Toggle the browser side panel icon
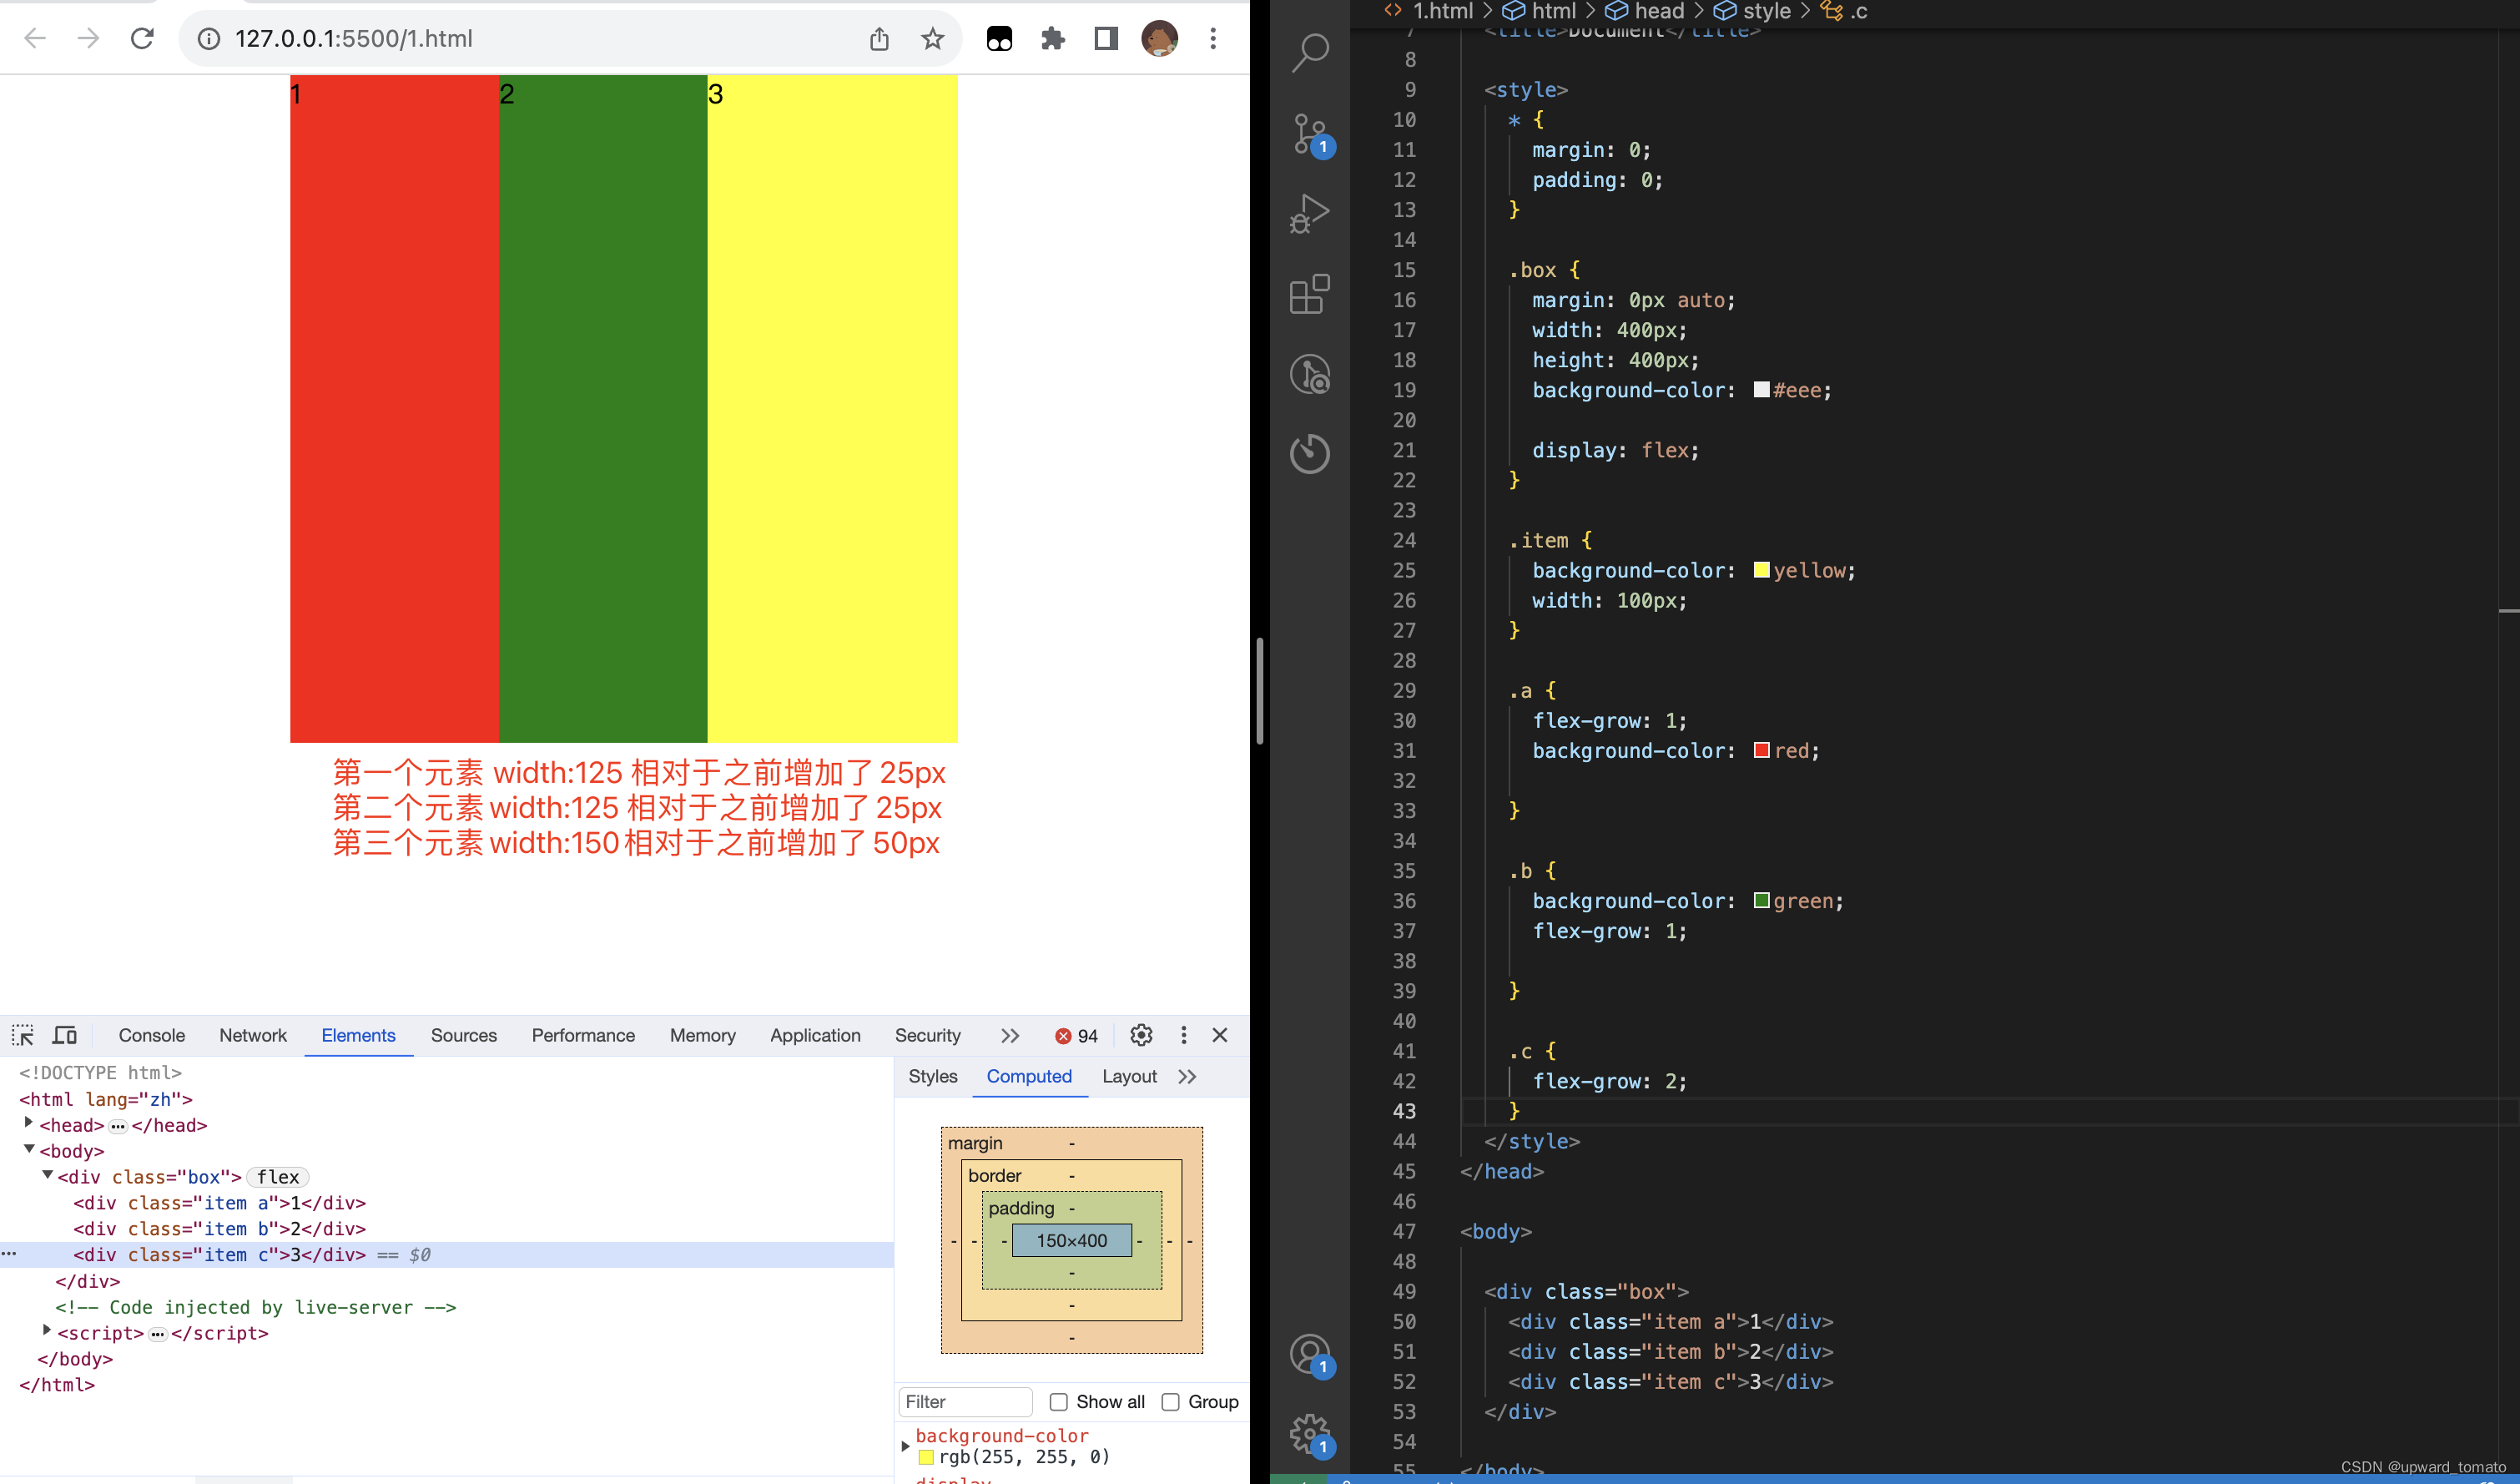2520x1484 pixels. pyautogui.click(x=1106, y=39)
